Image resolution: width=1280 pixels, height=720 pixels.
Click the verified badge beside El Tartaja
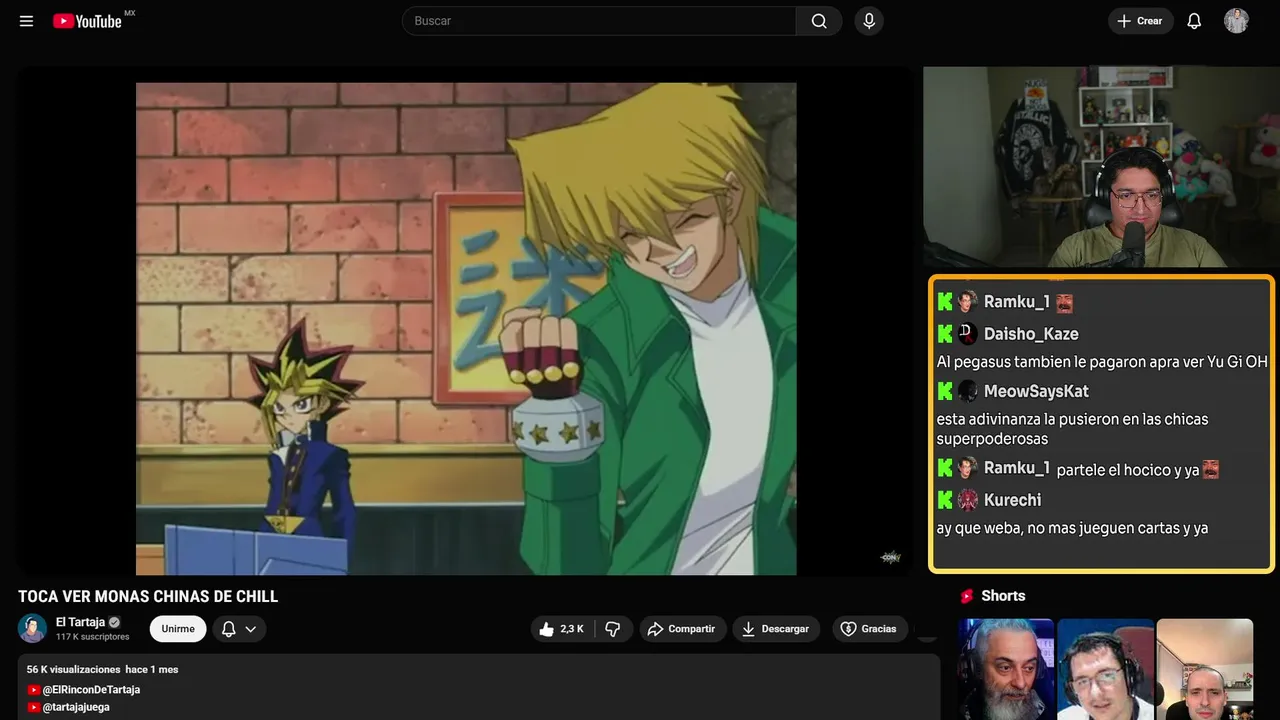114,622
